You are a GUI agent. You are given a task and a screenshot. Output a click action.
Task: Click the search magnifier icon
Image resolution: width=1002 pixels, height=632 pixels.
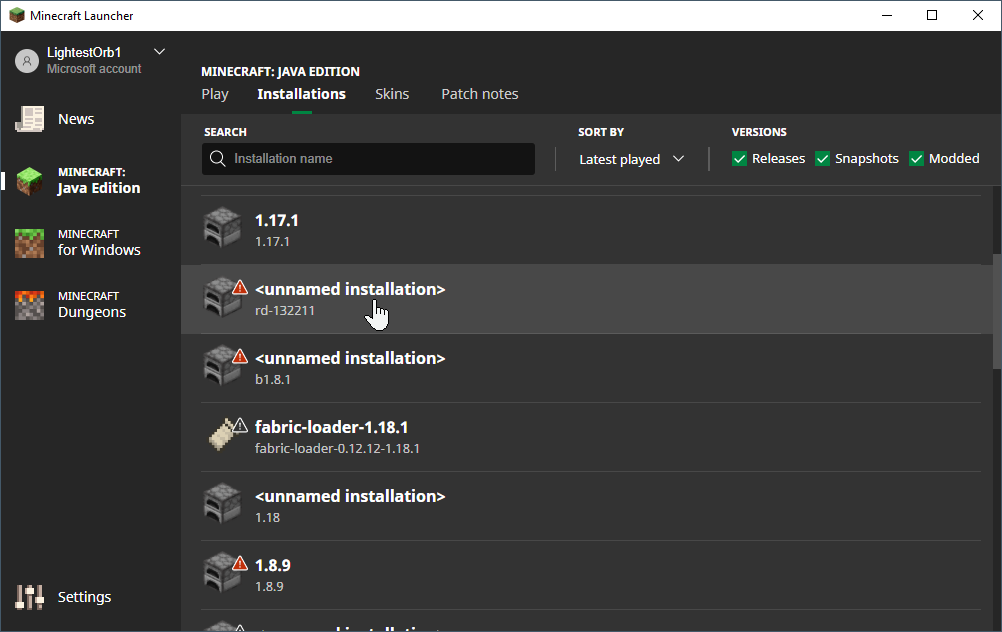tap(217, 158)
